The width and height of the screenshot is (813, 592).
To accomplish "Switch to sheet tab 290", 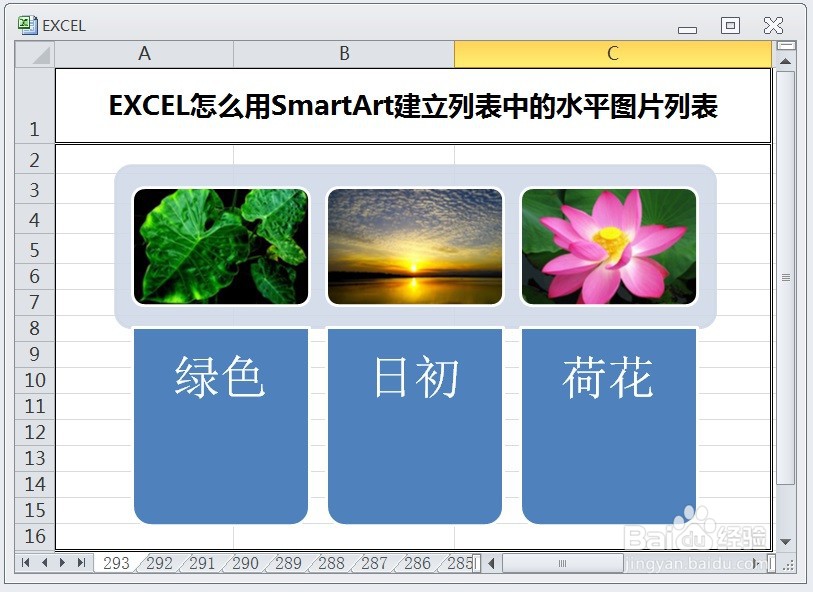I will click(x=245, y=563).
